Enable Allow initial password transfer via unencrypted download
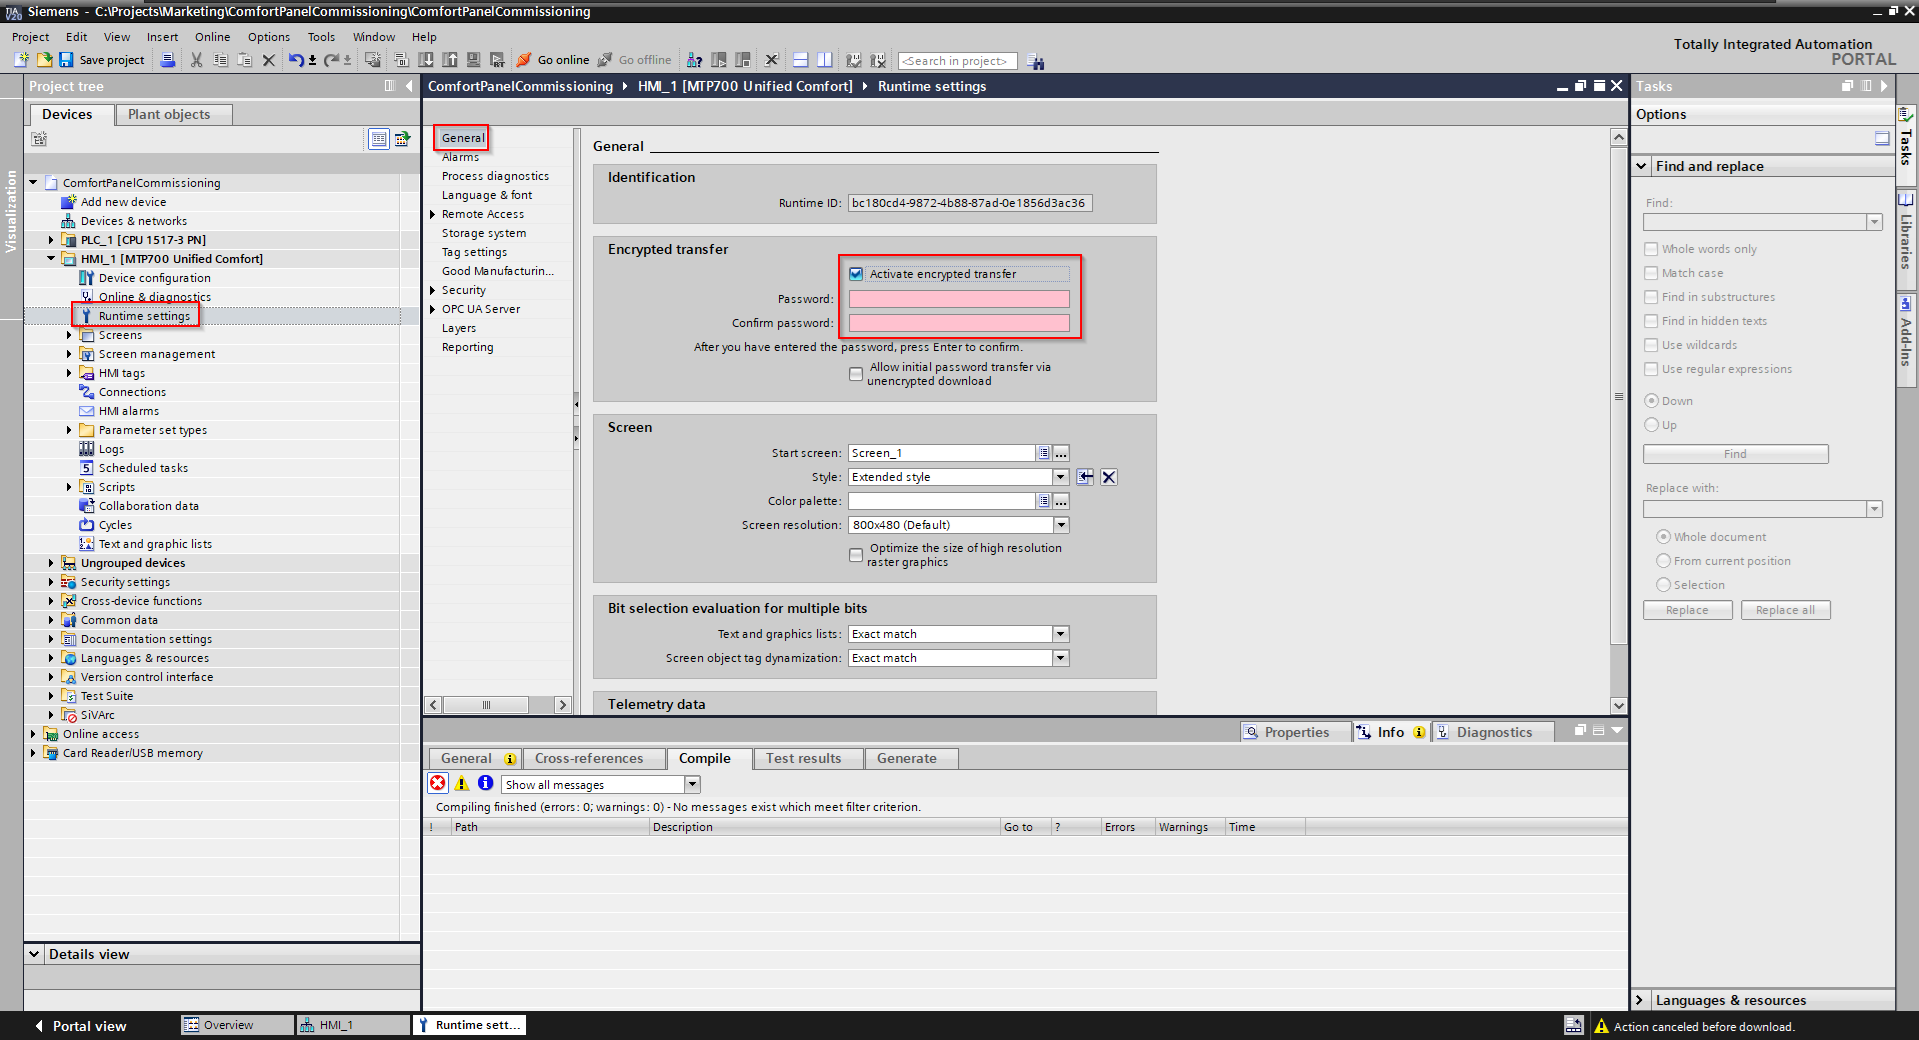This screenshot has width=1919, height=1040. pyautogui.click(x=856, y=374)
